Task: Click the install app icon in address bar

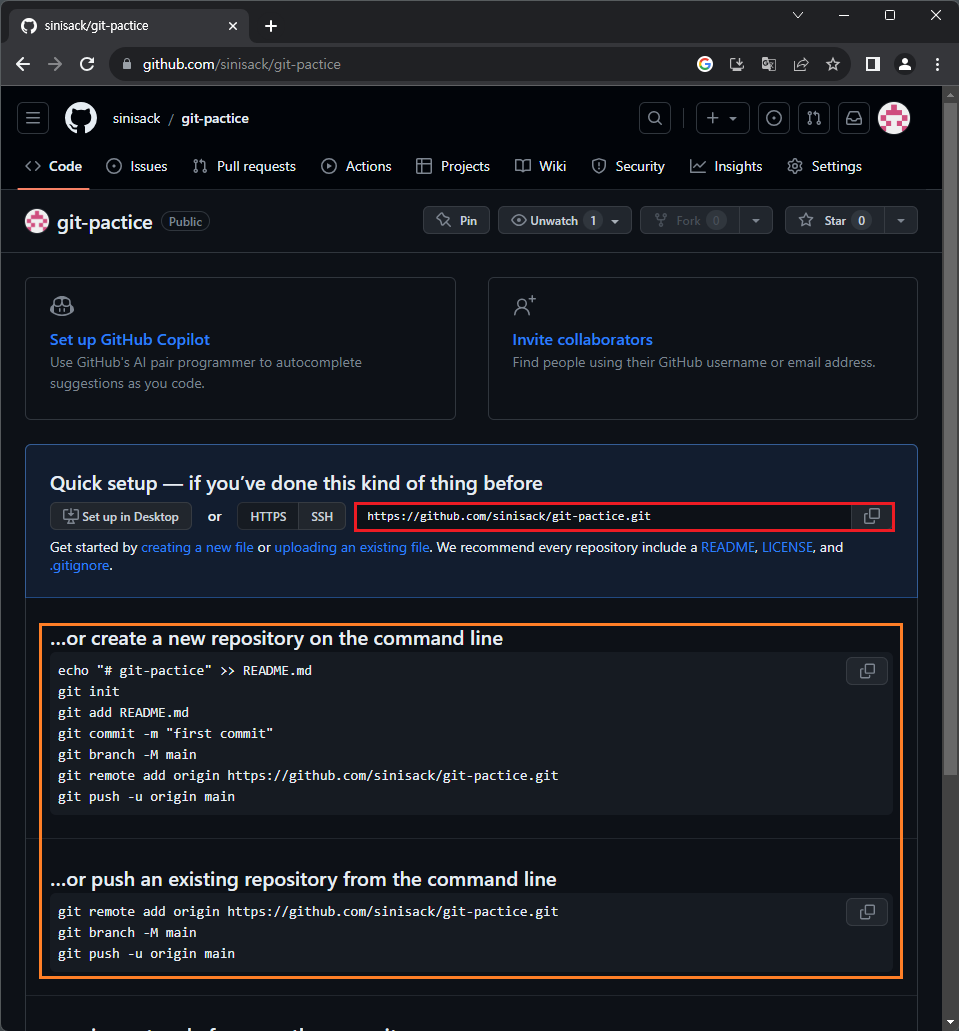Action: pos(737,64)
